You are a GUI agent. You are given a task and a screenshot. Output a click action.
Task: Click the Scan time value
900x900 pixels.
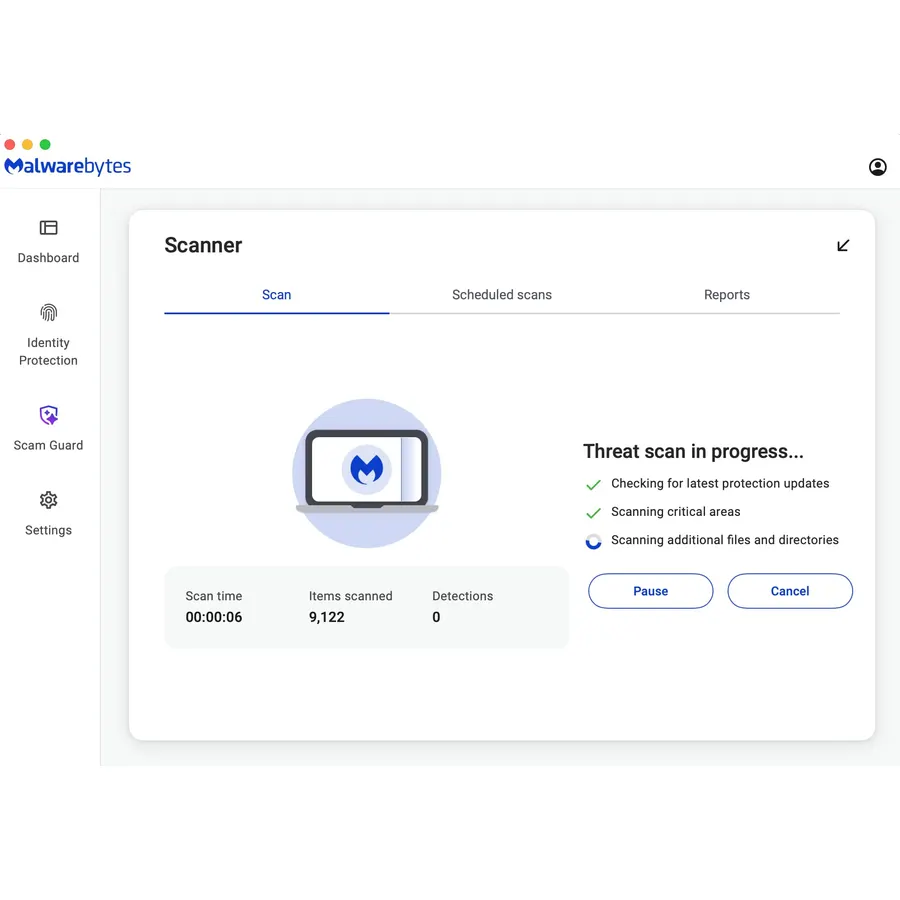coord(214,617)
